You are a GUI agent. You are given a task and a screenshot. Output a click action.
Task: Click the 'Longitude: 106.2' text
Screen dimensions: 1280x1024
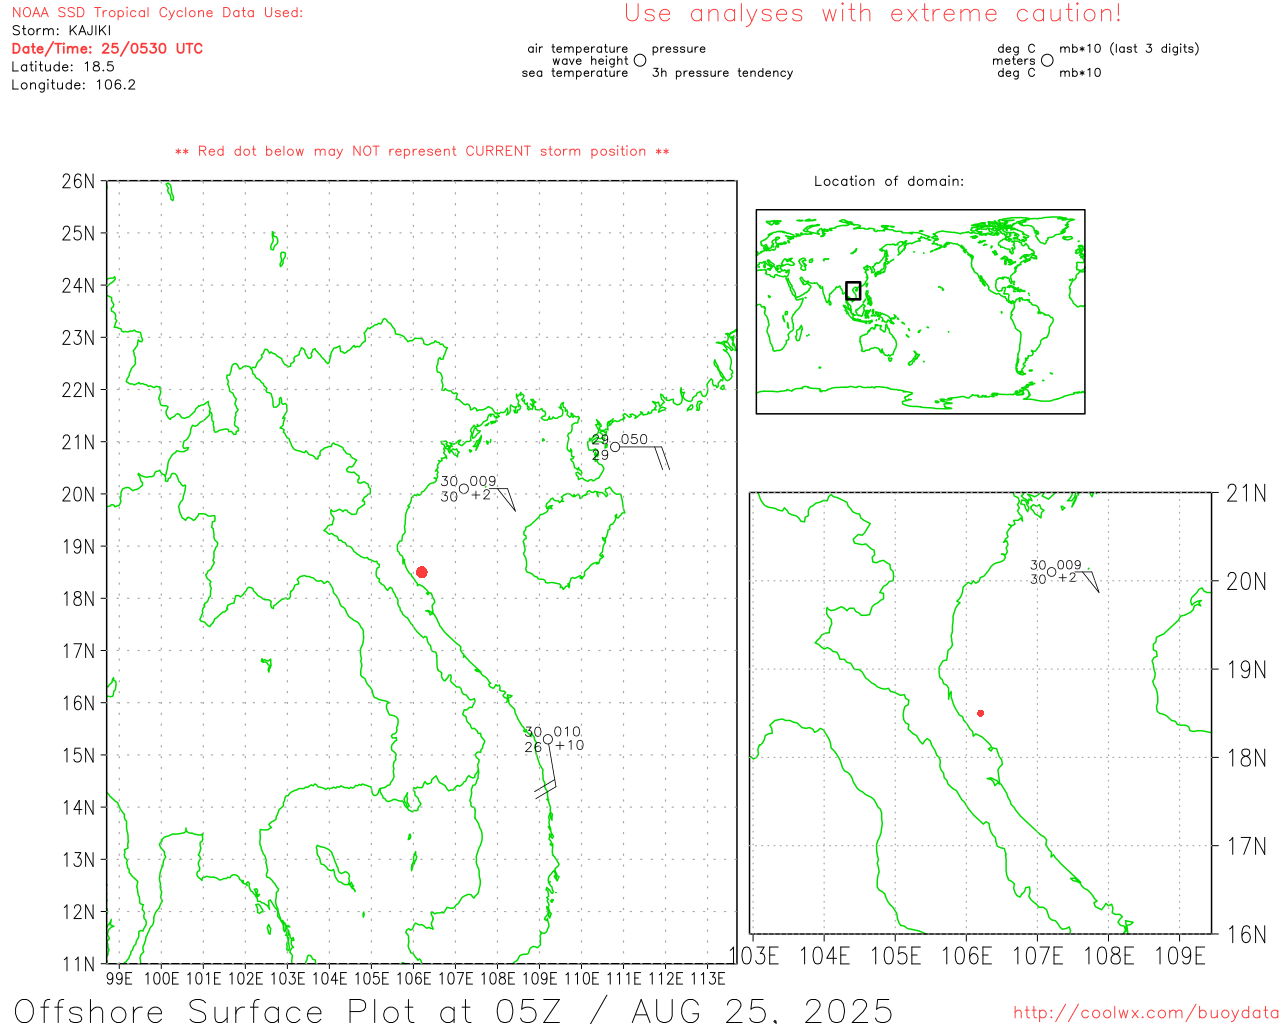click(73, 85)
